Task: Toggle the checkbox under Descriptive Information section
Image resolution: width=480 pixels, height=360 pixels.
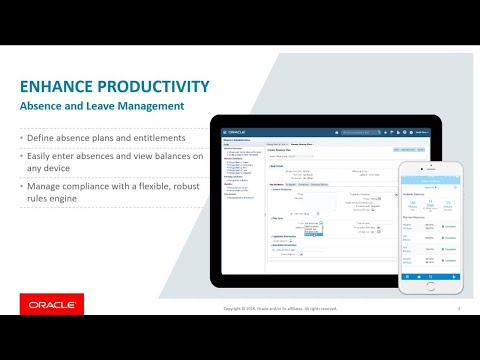Action: 301,254
